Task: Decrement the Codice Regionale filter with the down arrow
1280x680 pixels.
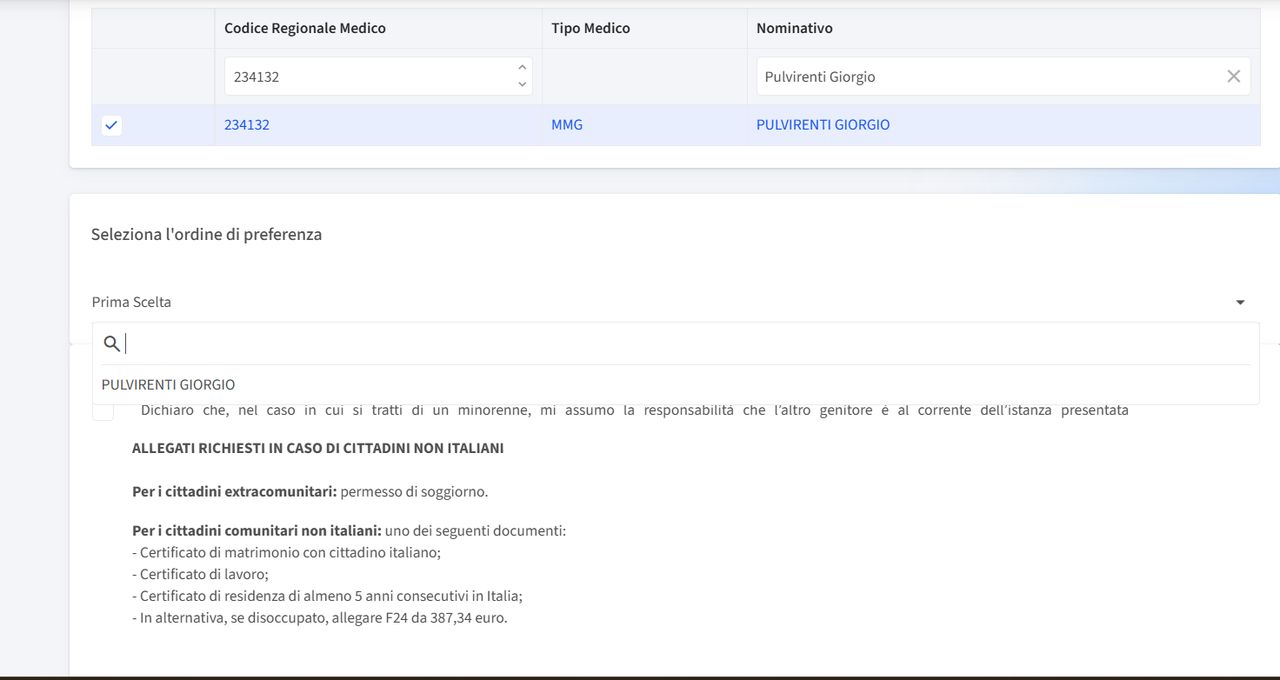Action: click(521, 85)
